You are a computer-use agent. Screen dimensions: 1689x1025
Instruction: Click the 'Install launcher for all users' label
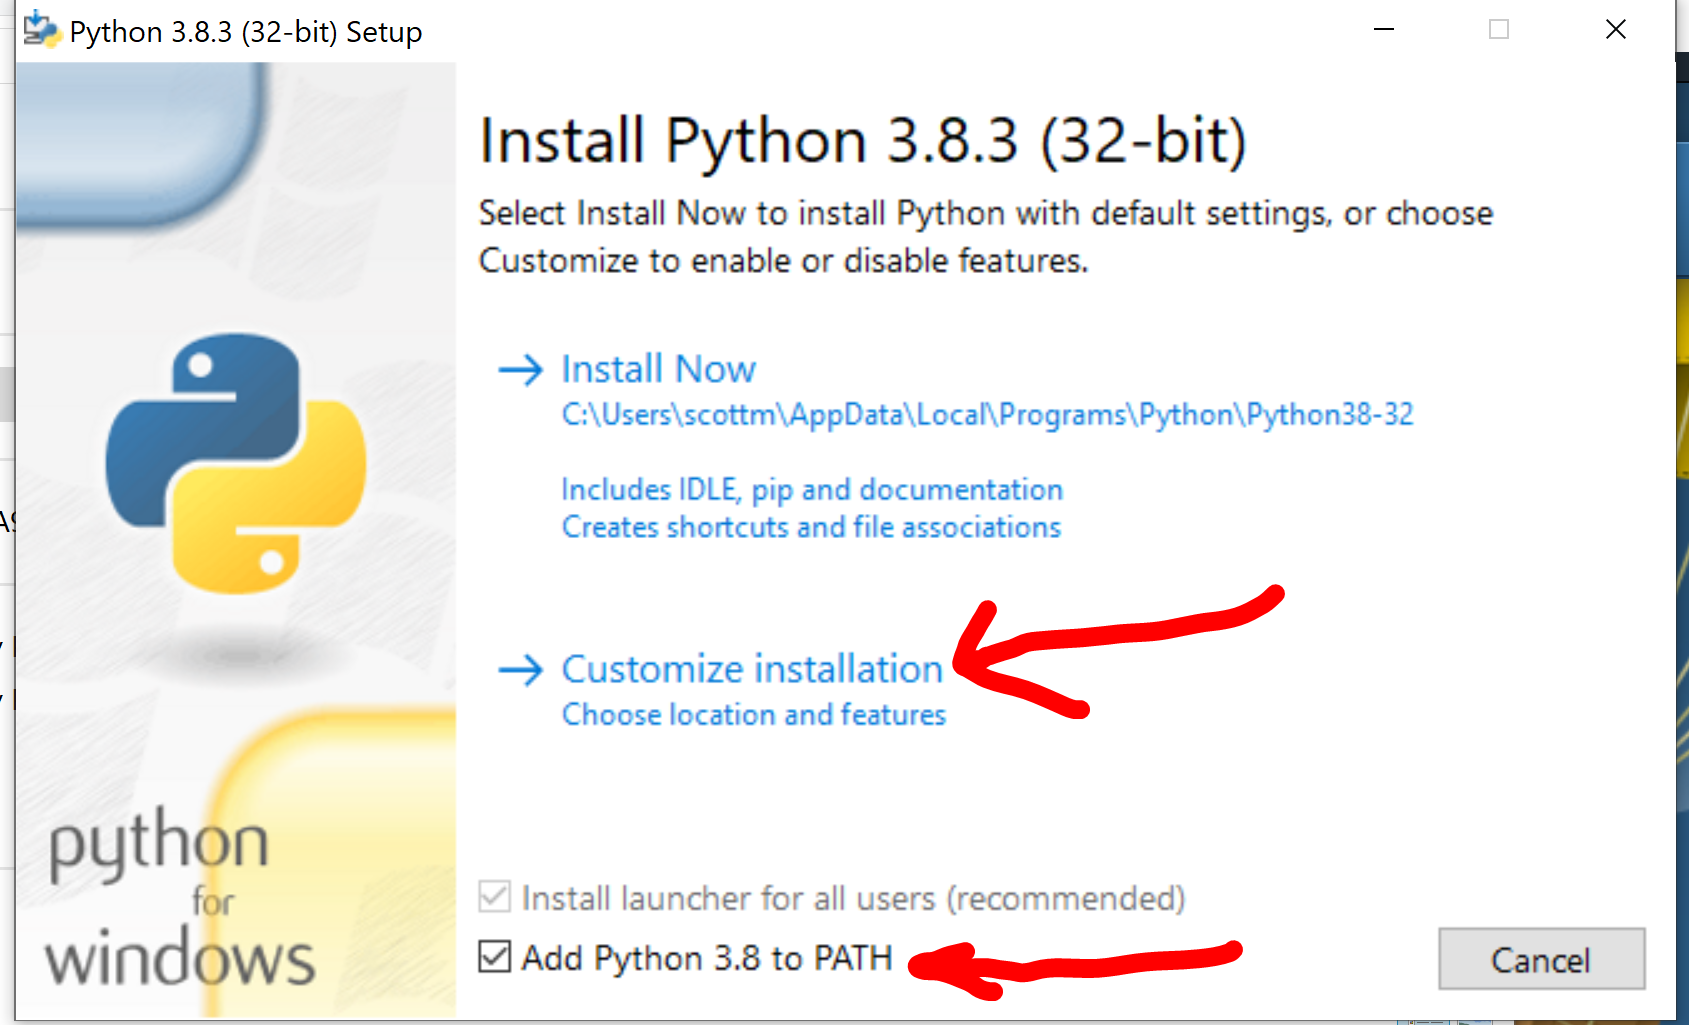click(853, 898)
